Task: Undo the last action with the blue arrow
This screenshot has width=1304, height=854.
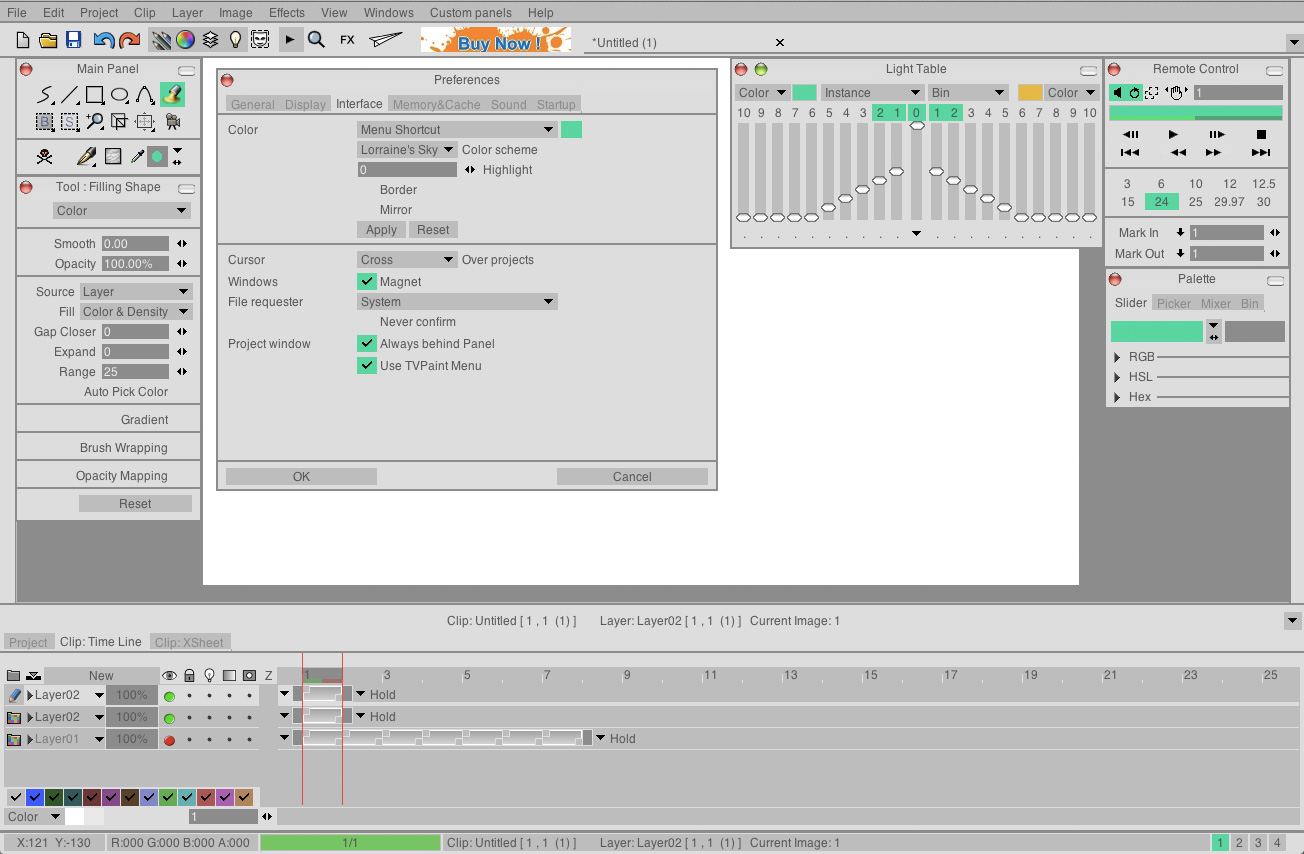Action: point(103,40)
